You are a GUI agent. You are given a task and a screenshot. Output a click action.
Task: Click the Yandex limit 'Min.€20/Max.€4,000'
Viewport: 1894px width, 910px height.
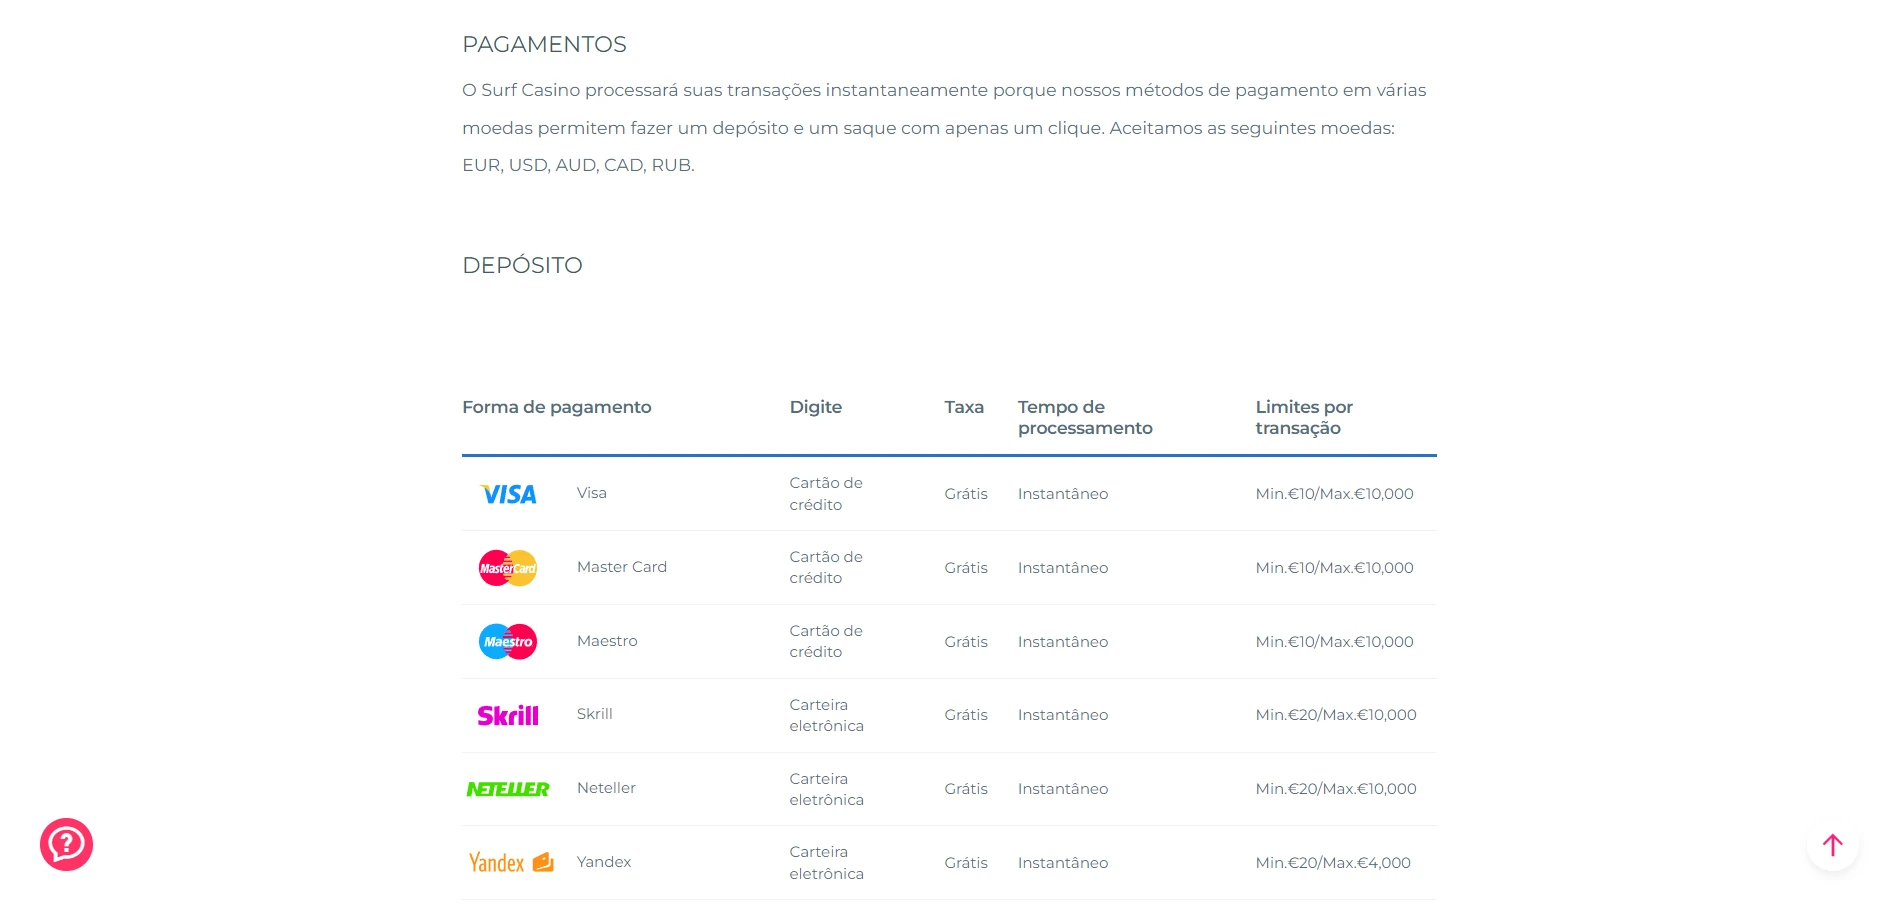(x=1333, y=863)
